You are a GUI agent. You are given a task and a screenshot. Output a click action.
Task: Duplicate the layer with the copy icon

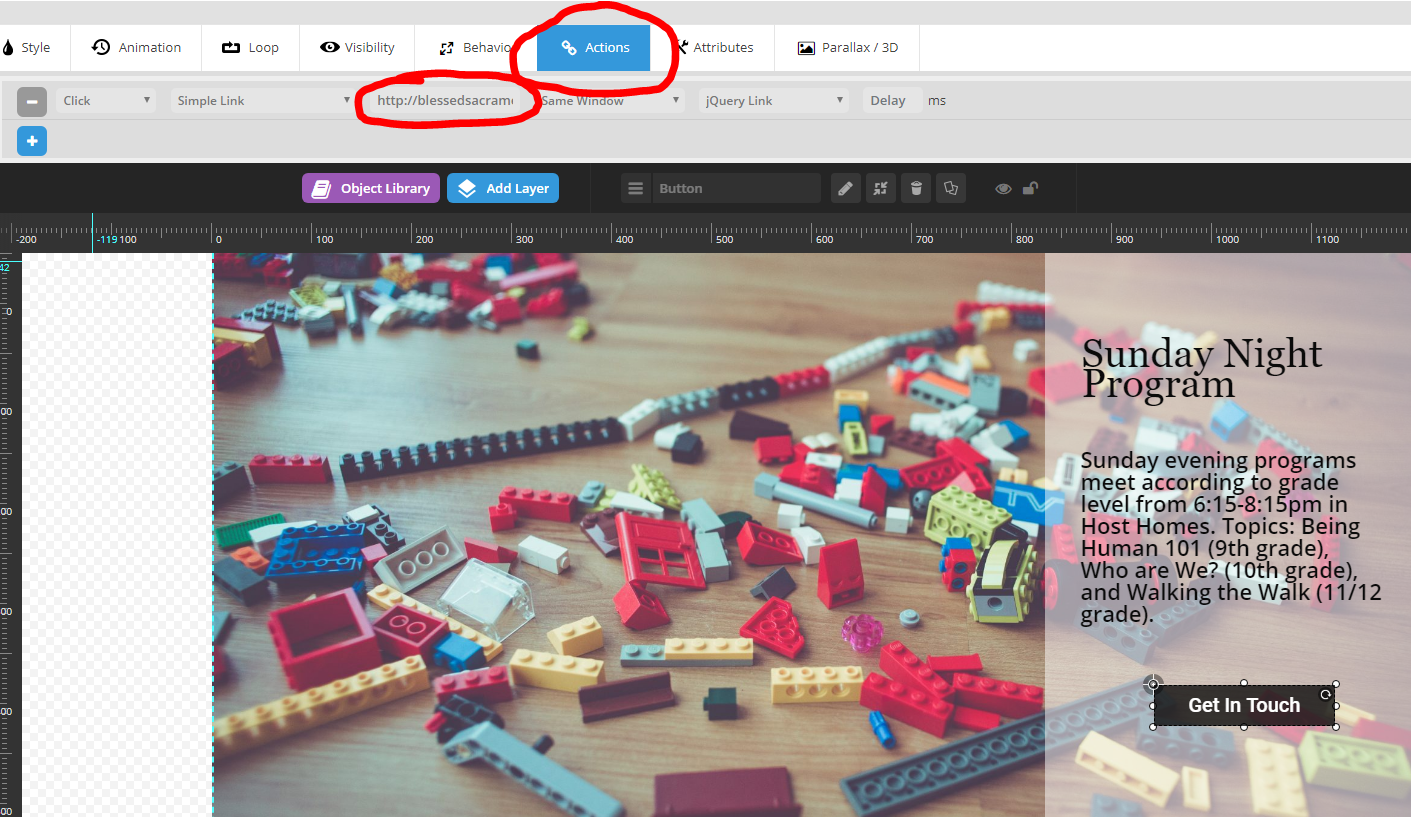click(951, 188)
